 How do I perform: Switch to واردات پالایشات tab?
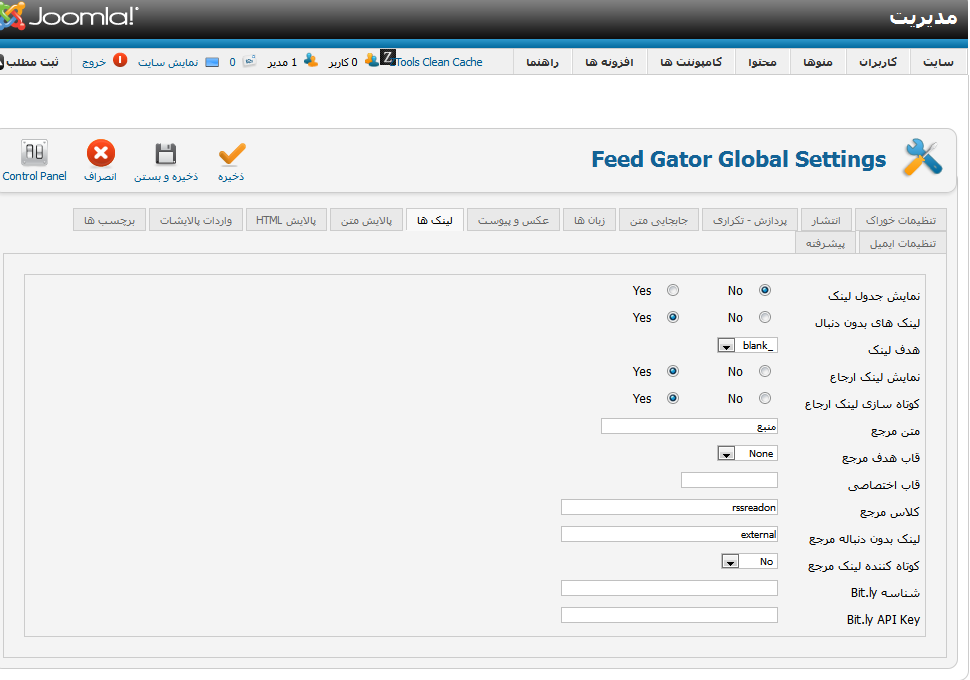(x=195, y=220)
